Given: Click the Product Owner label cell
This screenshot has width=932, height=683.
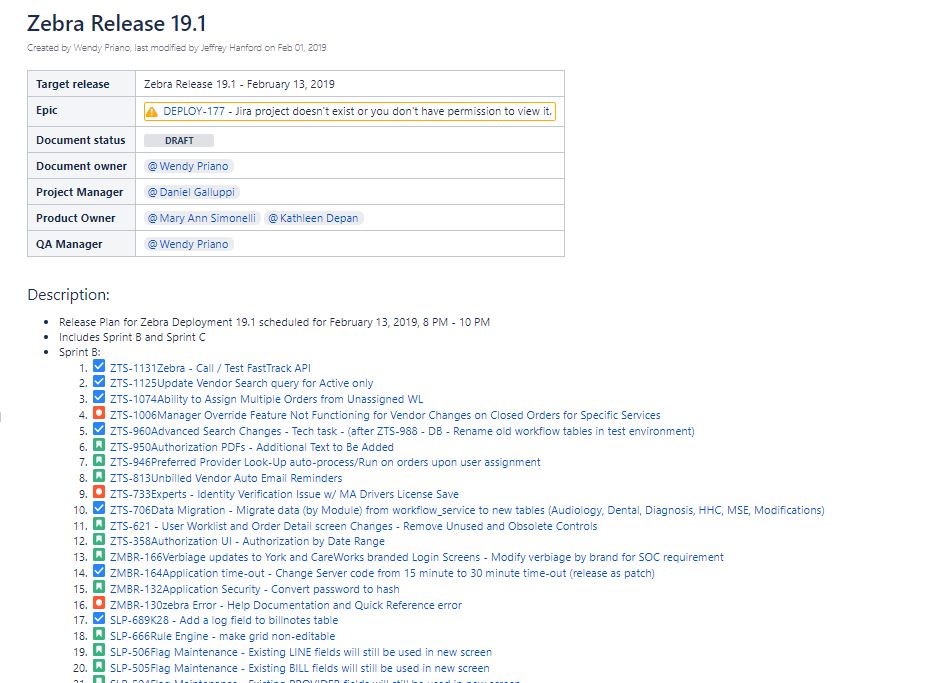Looking at the screenshot, I should [x=81, y=218].
